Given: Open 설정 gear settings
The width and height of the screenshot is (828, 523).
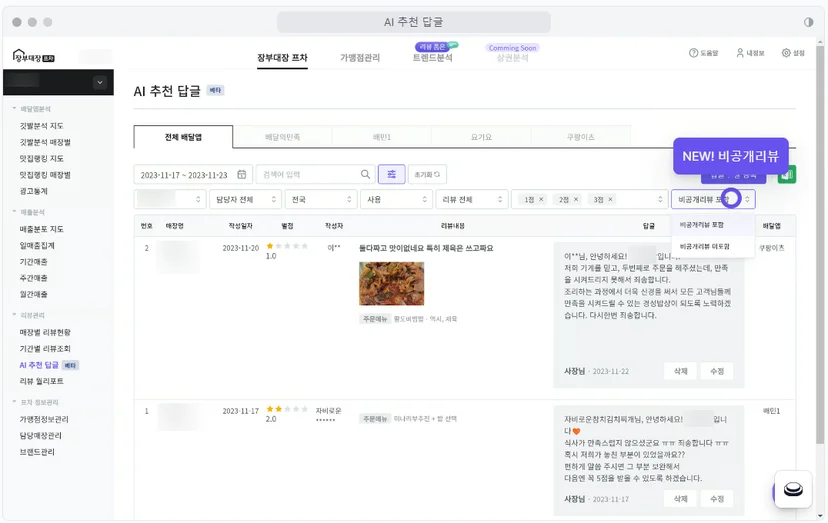Looking at the screenshot, I should tap(786, 53).
